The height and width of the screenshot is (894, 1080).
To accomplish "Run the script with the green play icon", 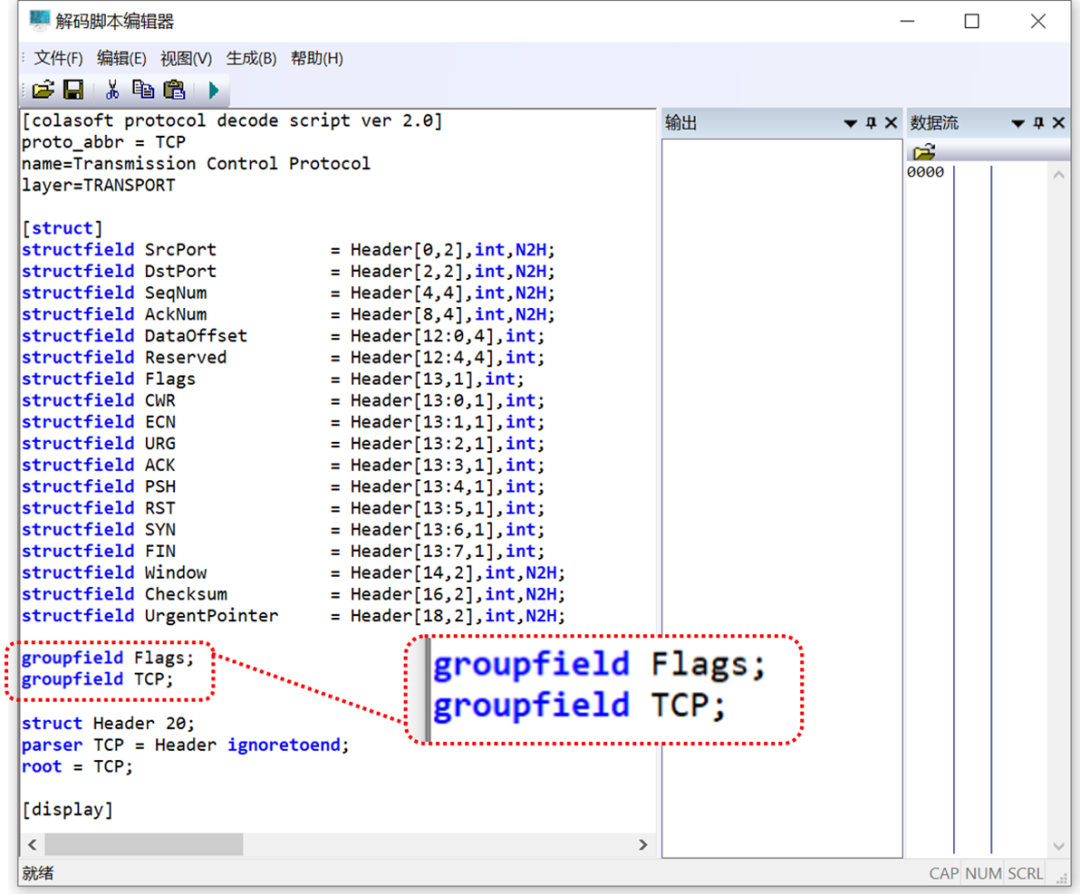I will click(213, 90).
